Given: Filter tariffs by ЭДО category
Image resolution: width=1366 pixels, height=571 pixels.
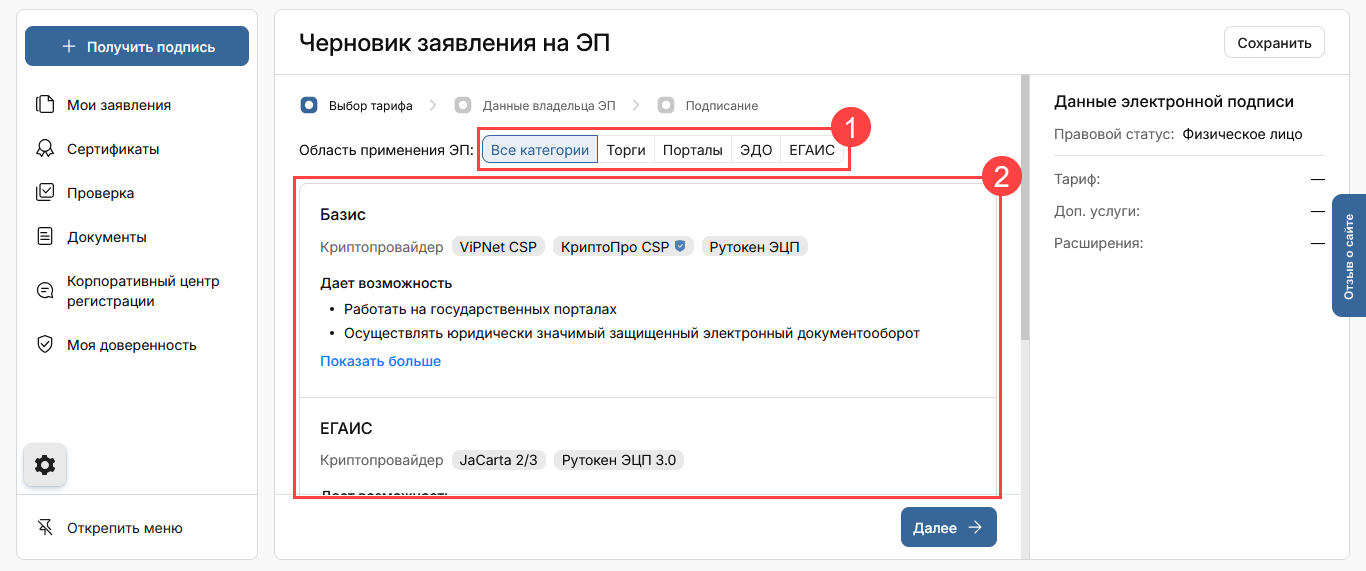Looking at the screenshot, I should click(x=755, y=150).
